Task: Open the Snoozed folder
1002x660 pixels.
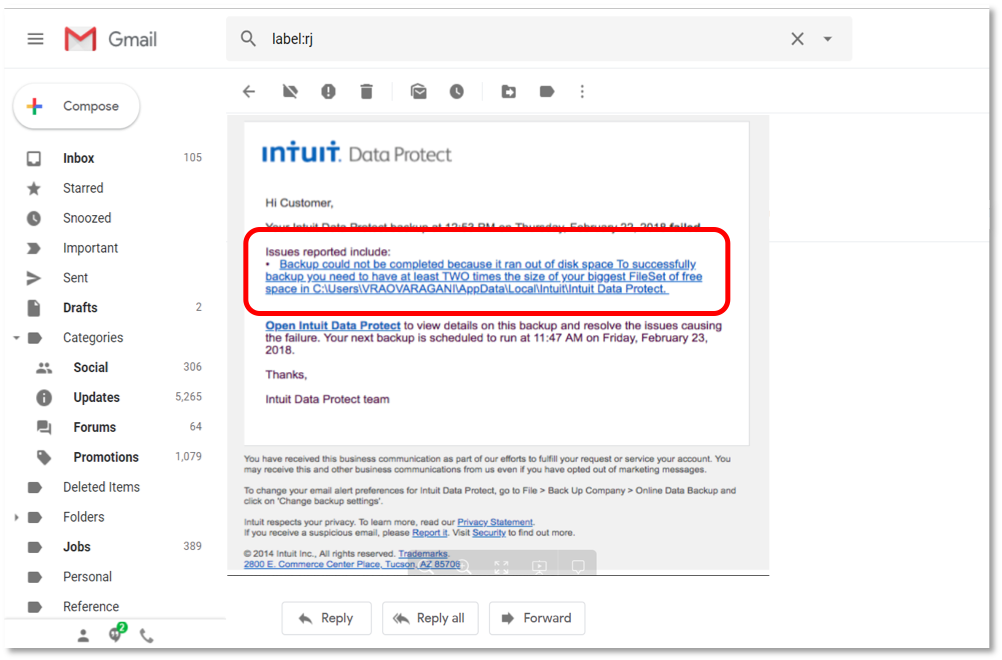Action: [86, 219]
